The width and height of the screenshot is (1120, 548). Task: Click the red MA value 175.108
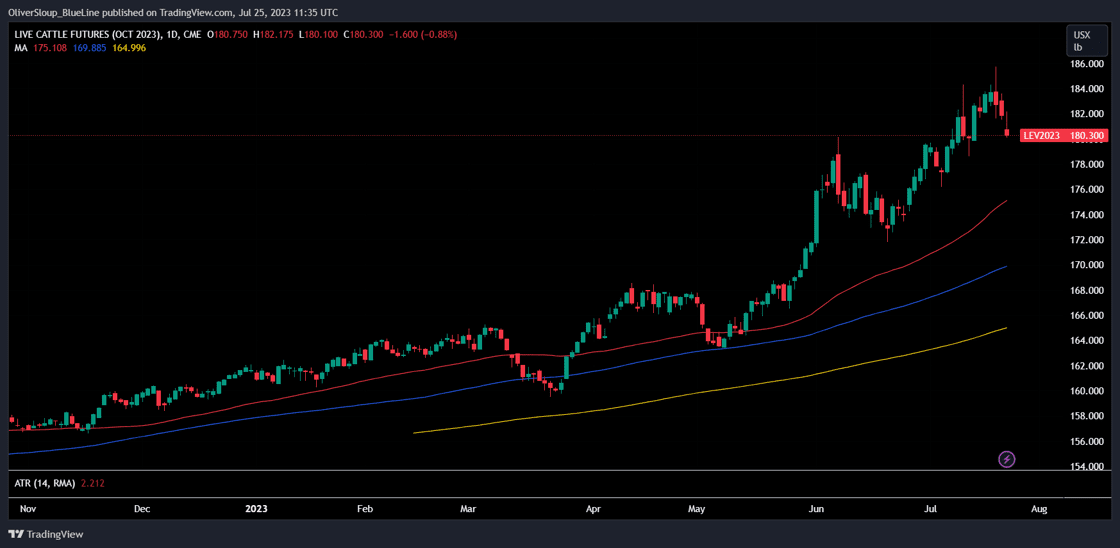point(49,47)
